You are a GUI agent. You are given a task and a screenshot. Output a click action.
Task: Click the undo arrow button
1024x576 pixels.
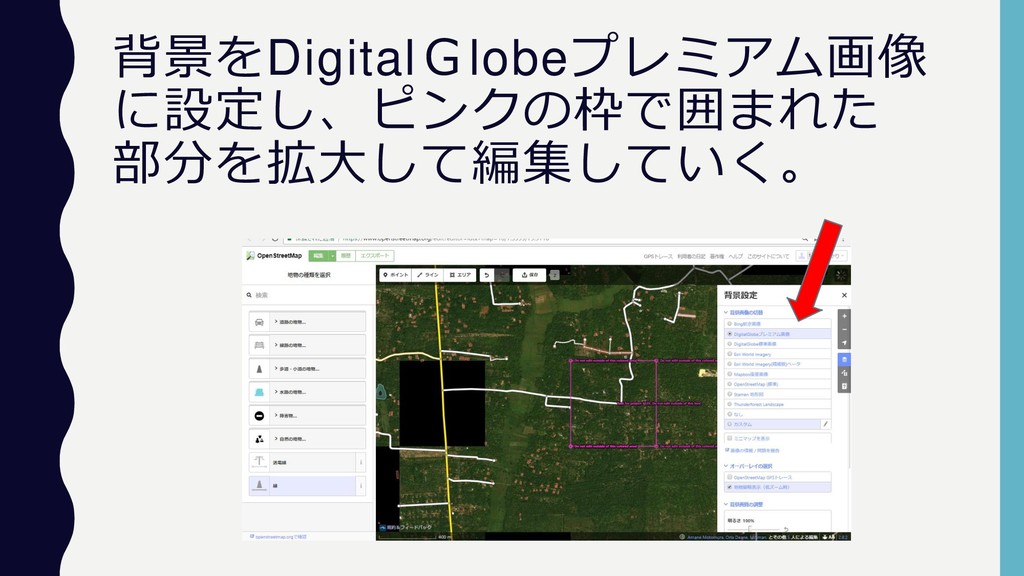(x=487, y=275)
